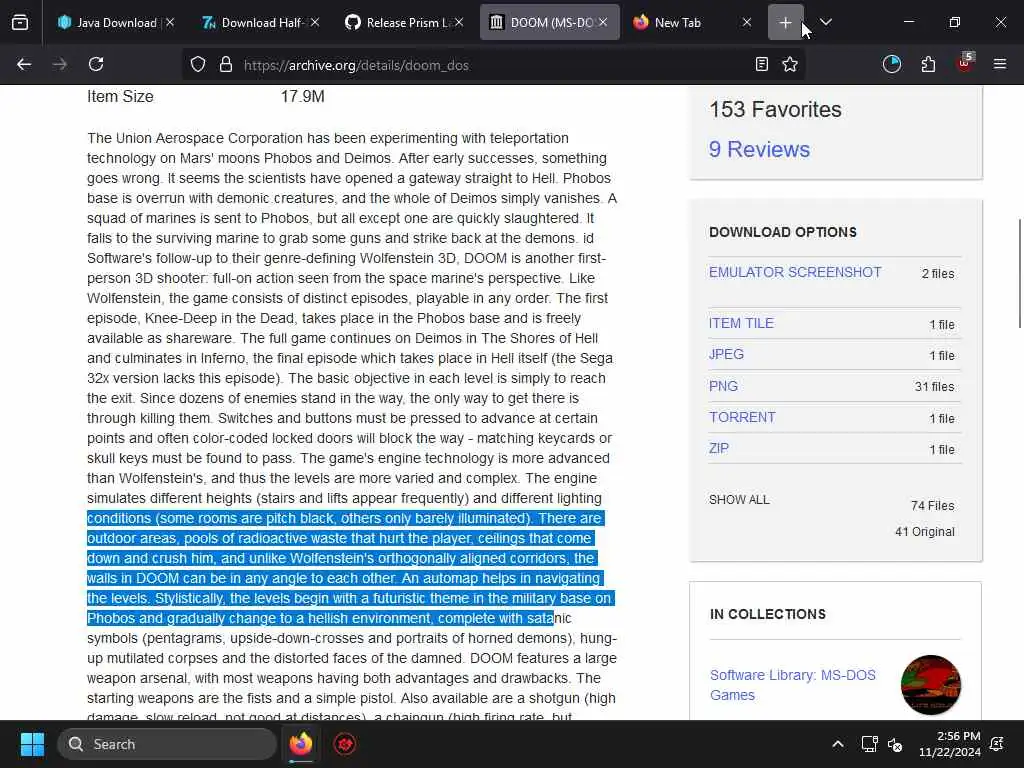This screenshot has height=768, width=1024.
Task: Show site security padlock info
Action: tap(226, 65)
